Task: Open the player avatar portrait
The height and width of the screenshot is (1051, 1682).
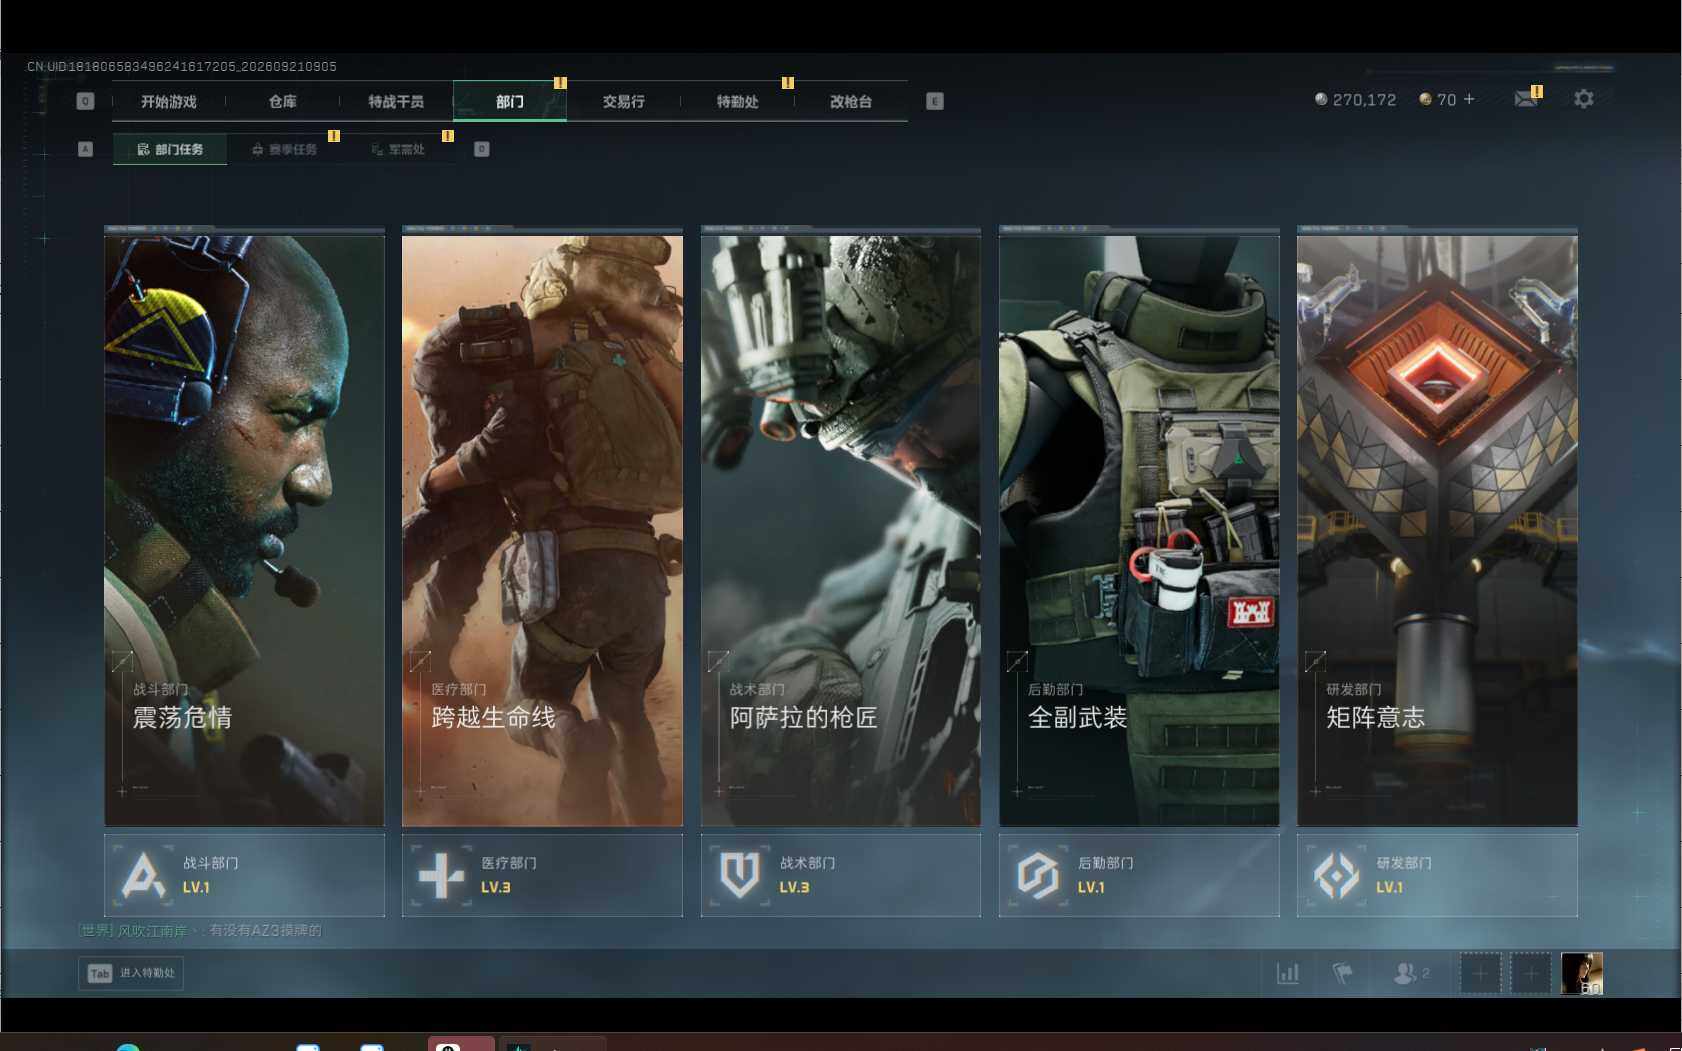Action: (x=1582, y=973)
